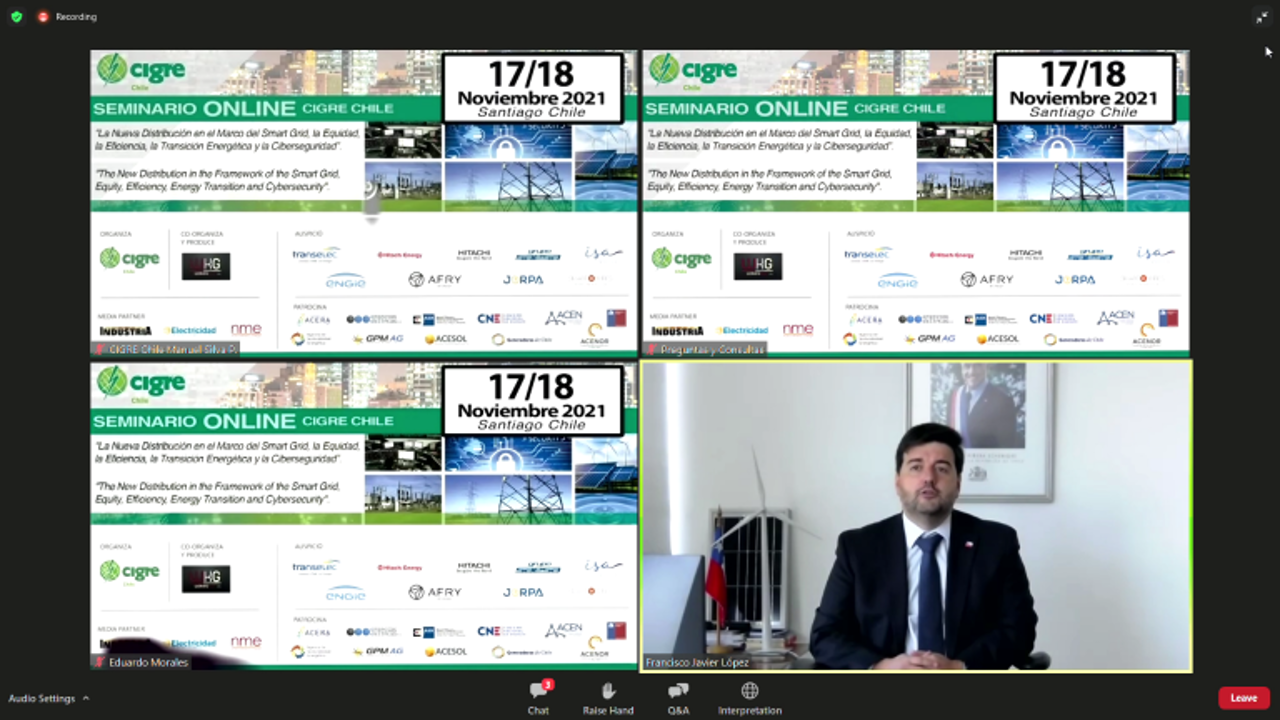Click the Audio Settings label
This screenshot has width=1280, height=720.
click(x=42, y=698)
